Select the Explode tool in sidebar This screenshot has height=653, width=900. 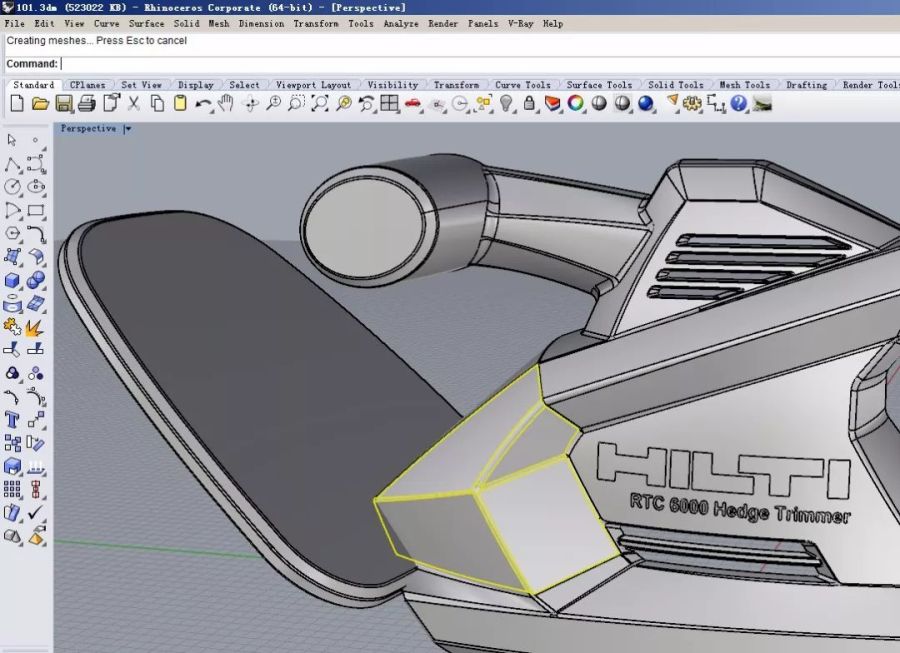[34, 327]
